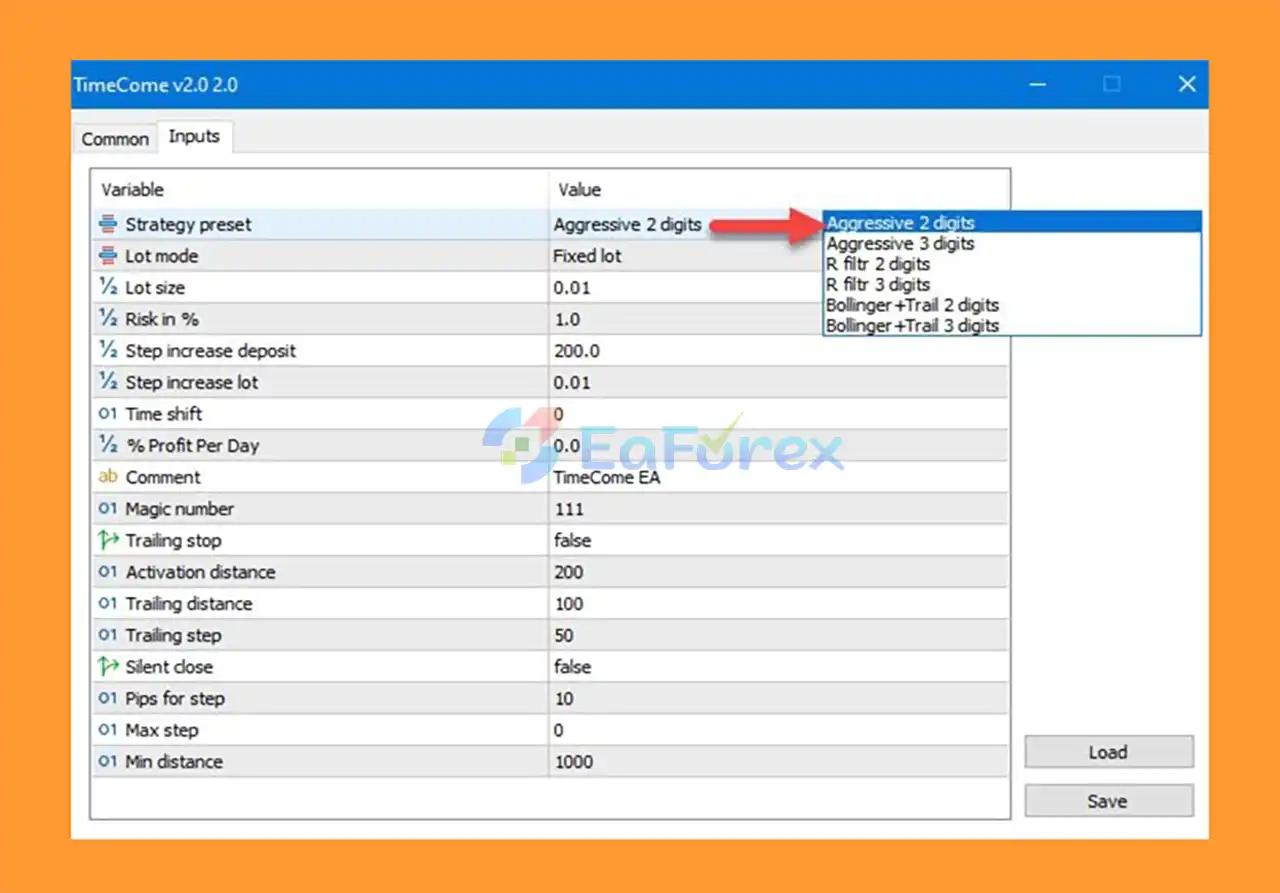Click the Save button

click(1108, 801)
